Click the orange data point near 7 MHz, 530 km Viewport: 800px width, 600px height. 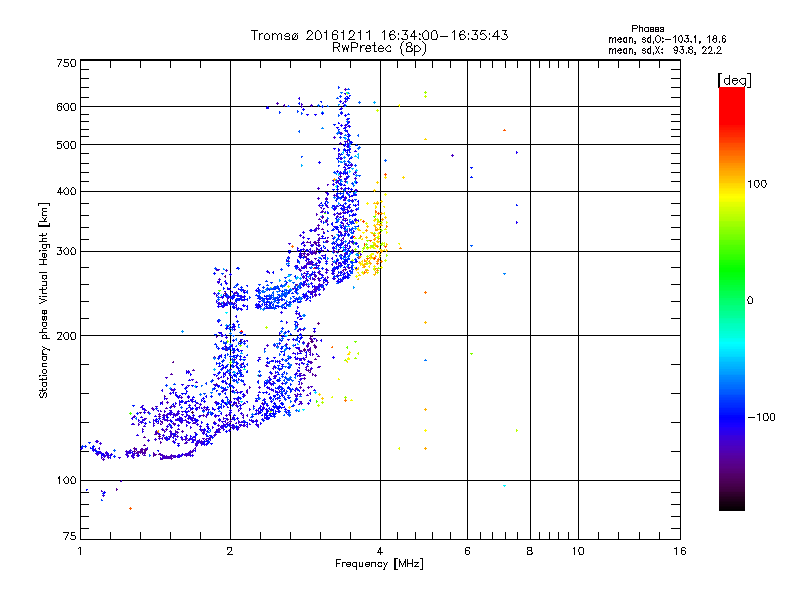click(504, 131)
